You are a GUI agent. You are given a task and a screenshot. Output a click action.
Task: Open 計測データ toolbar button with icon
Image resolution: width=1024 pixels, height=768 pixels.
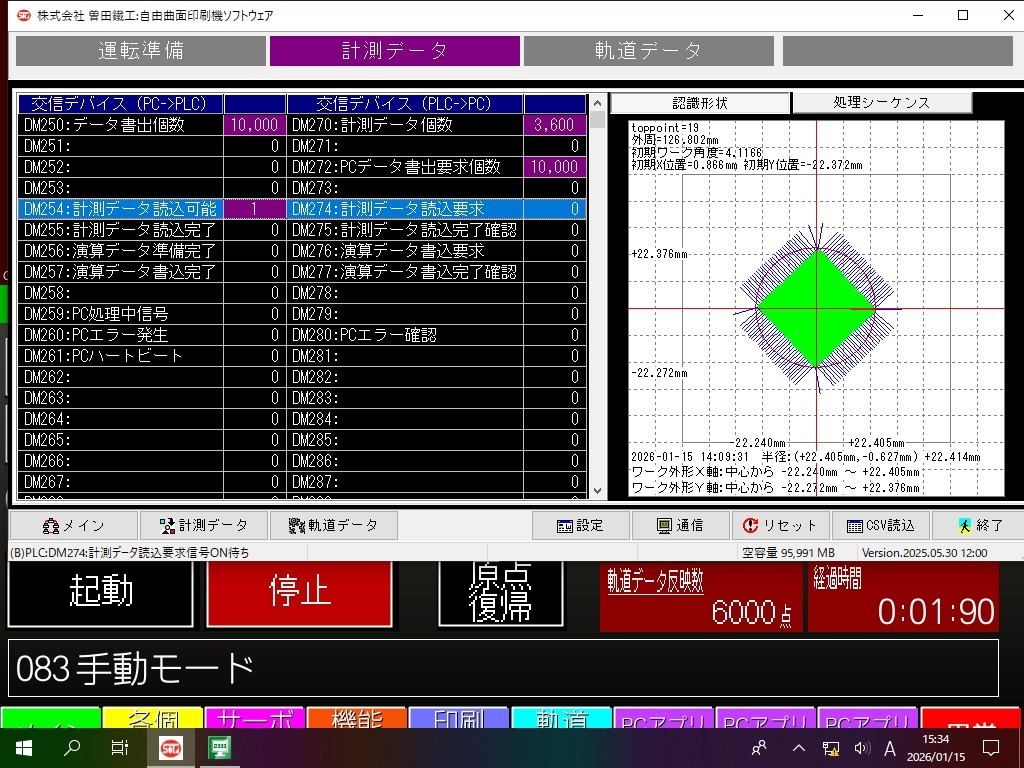[204, 526]
